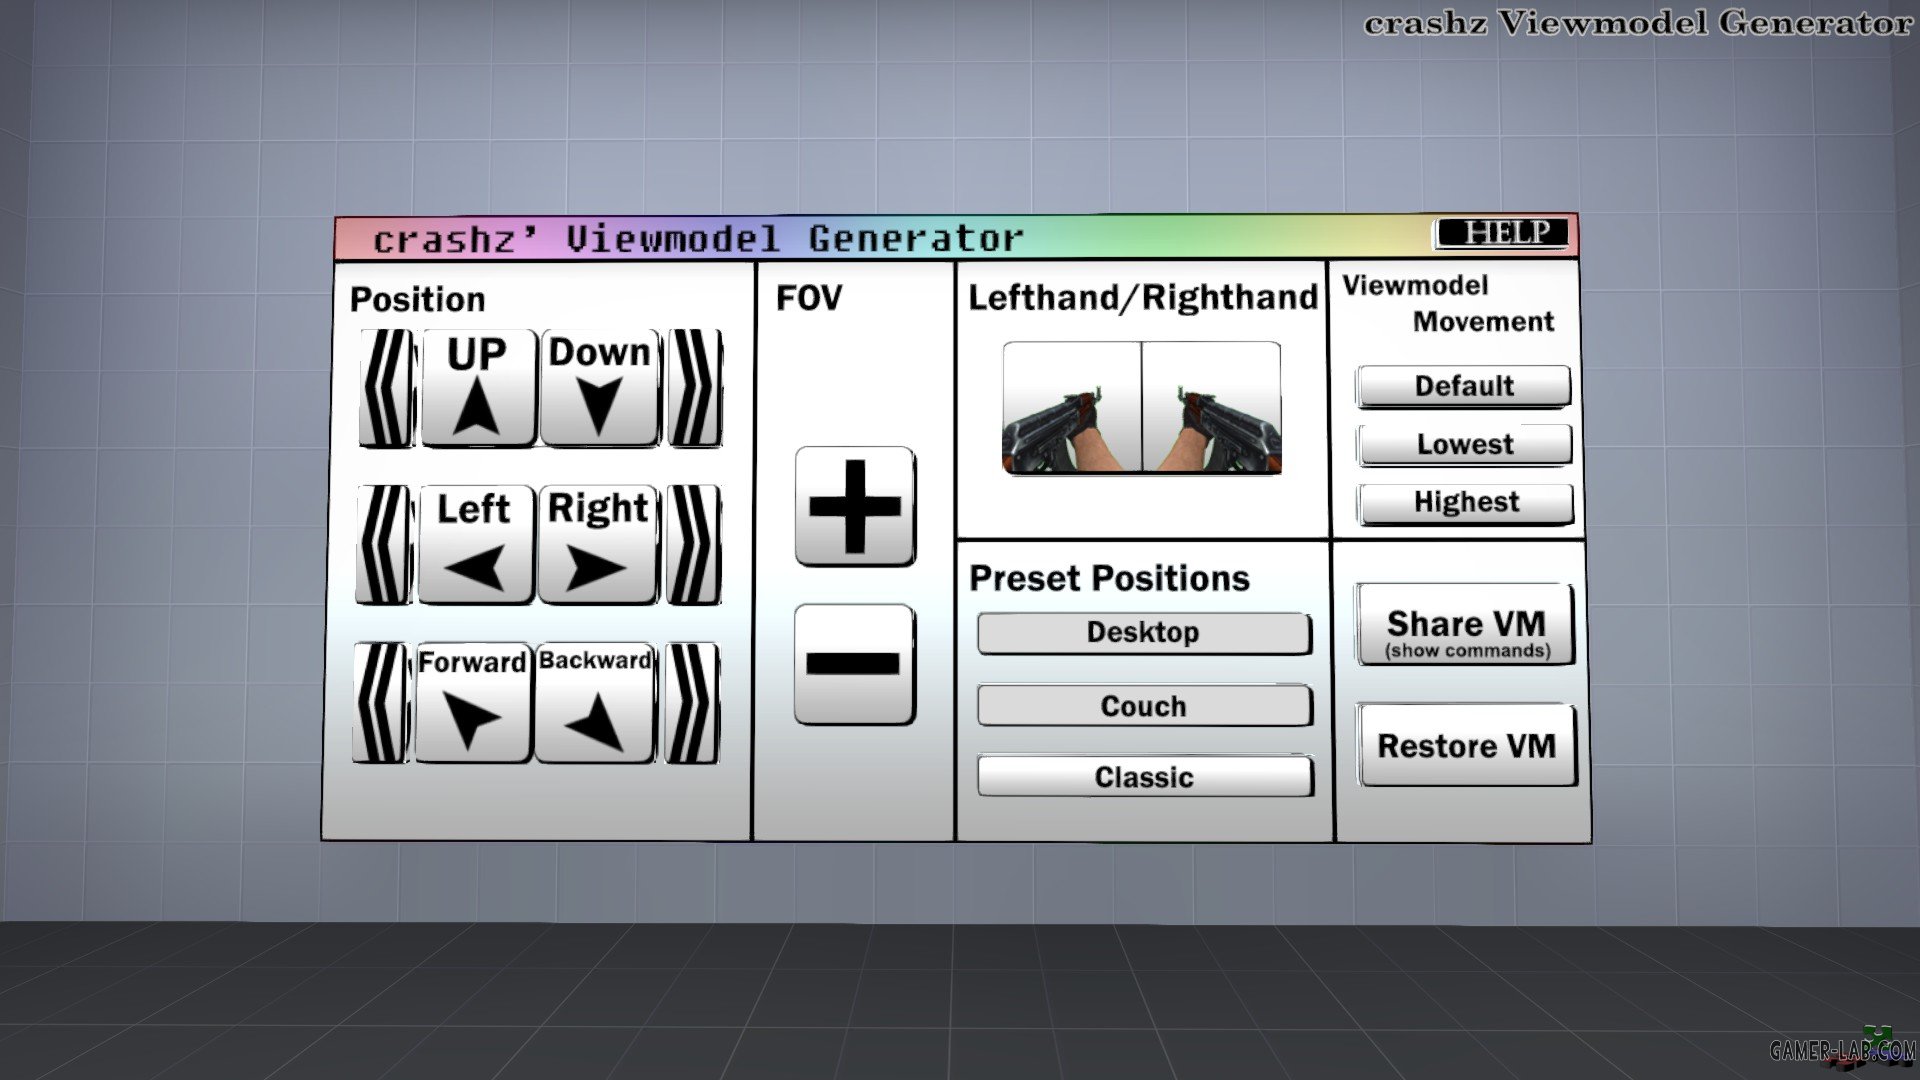The width and height of the screenshot is (1920, 1080).
Task: Click Share VM to show commands
Action: point(1466,625)
